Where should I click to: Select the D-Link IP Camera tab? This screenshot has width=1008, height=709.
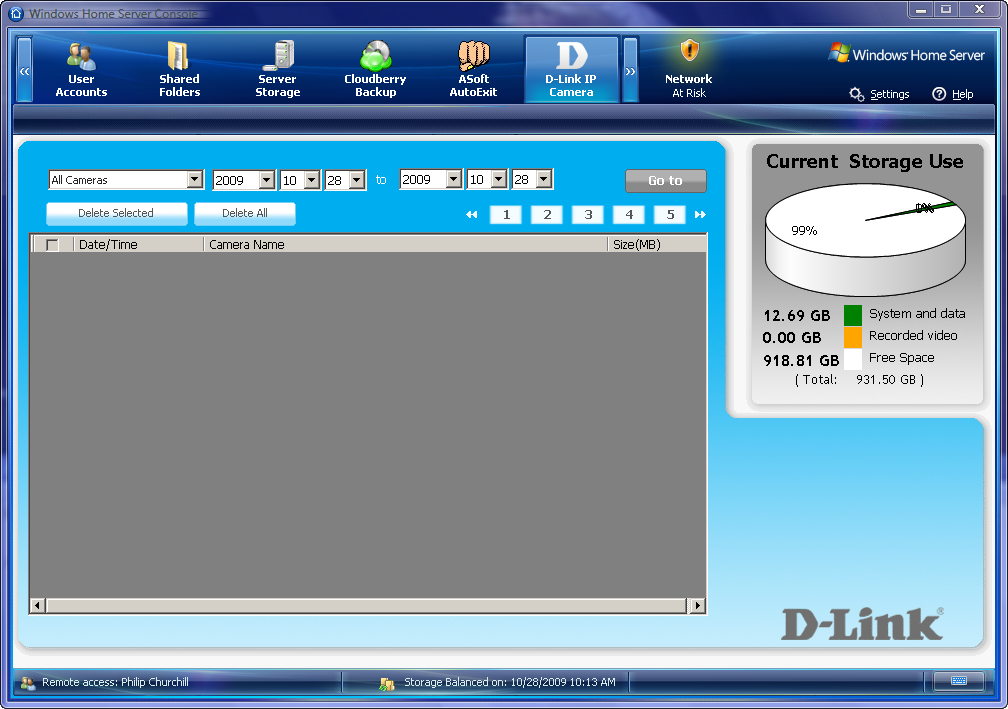point(571,69)
